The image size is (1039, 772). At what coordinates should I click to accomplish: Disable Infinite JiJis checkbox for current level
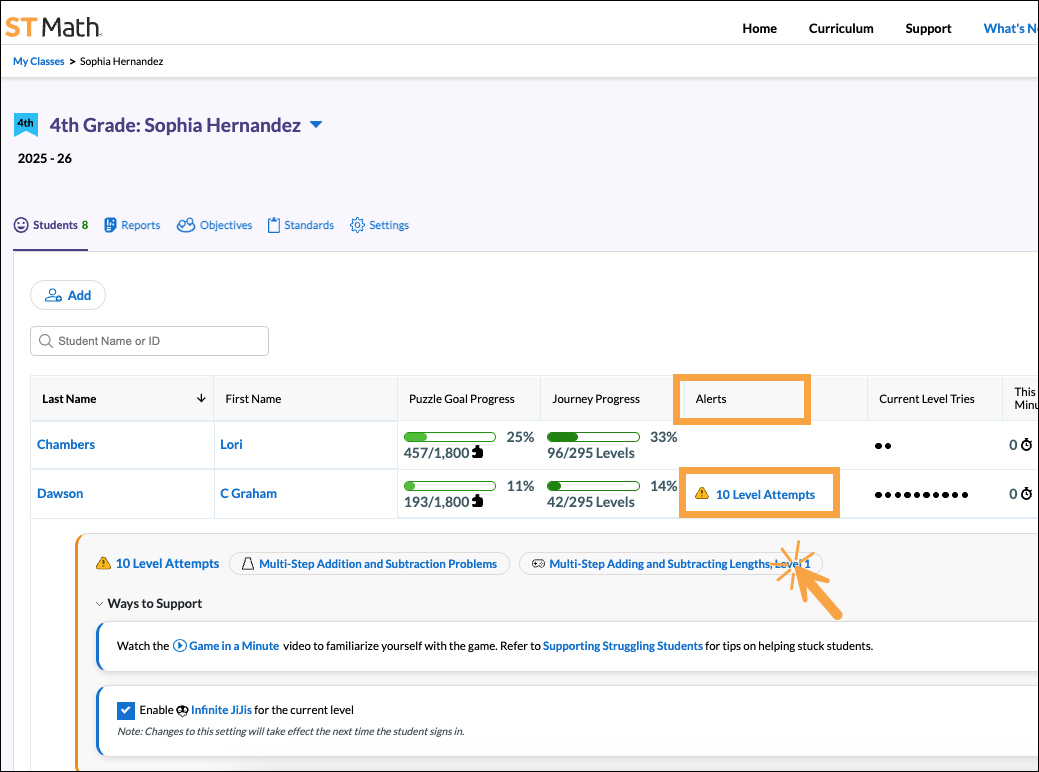(x=126, y=710)
